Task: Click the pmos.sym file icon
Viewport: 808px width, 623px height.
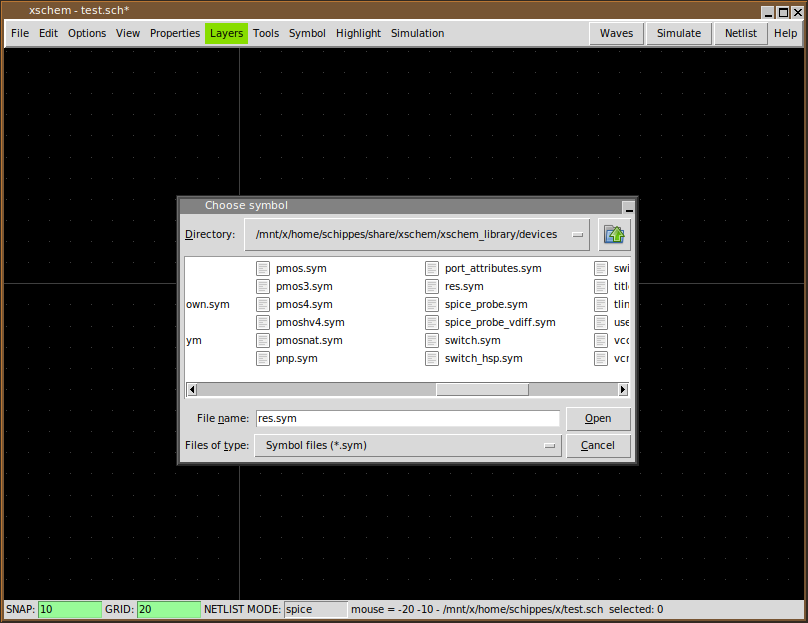Action: (x=263, y=268)
